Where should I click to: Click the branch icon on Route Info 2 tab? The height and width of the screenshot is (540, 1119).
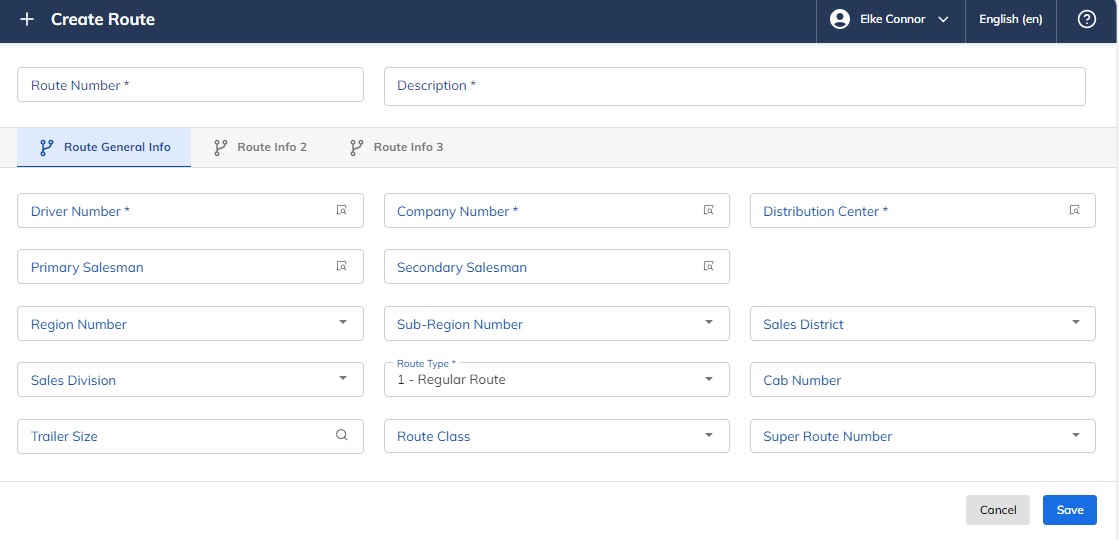[221, 148]
